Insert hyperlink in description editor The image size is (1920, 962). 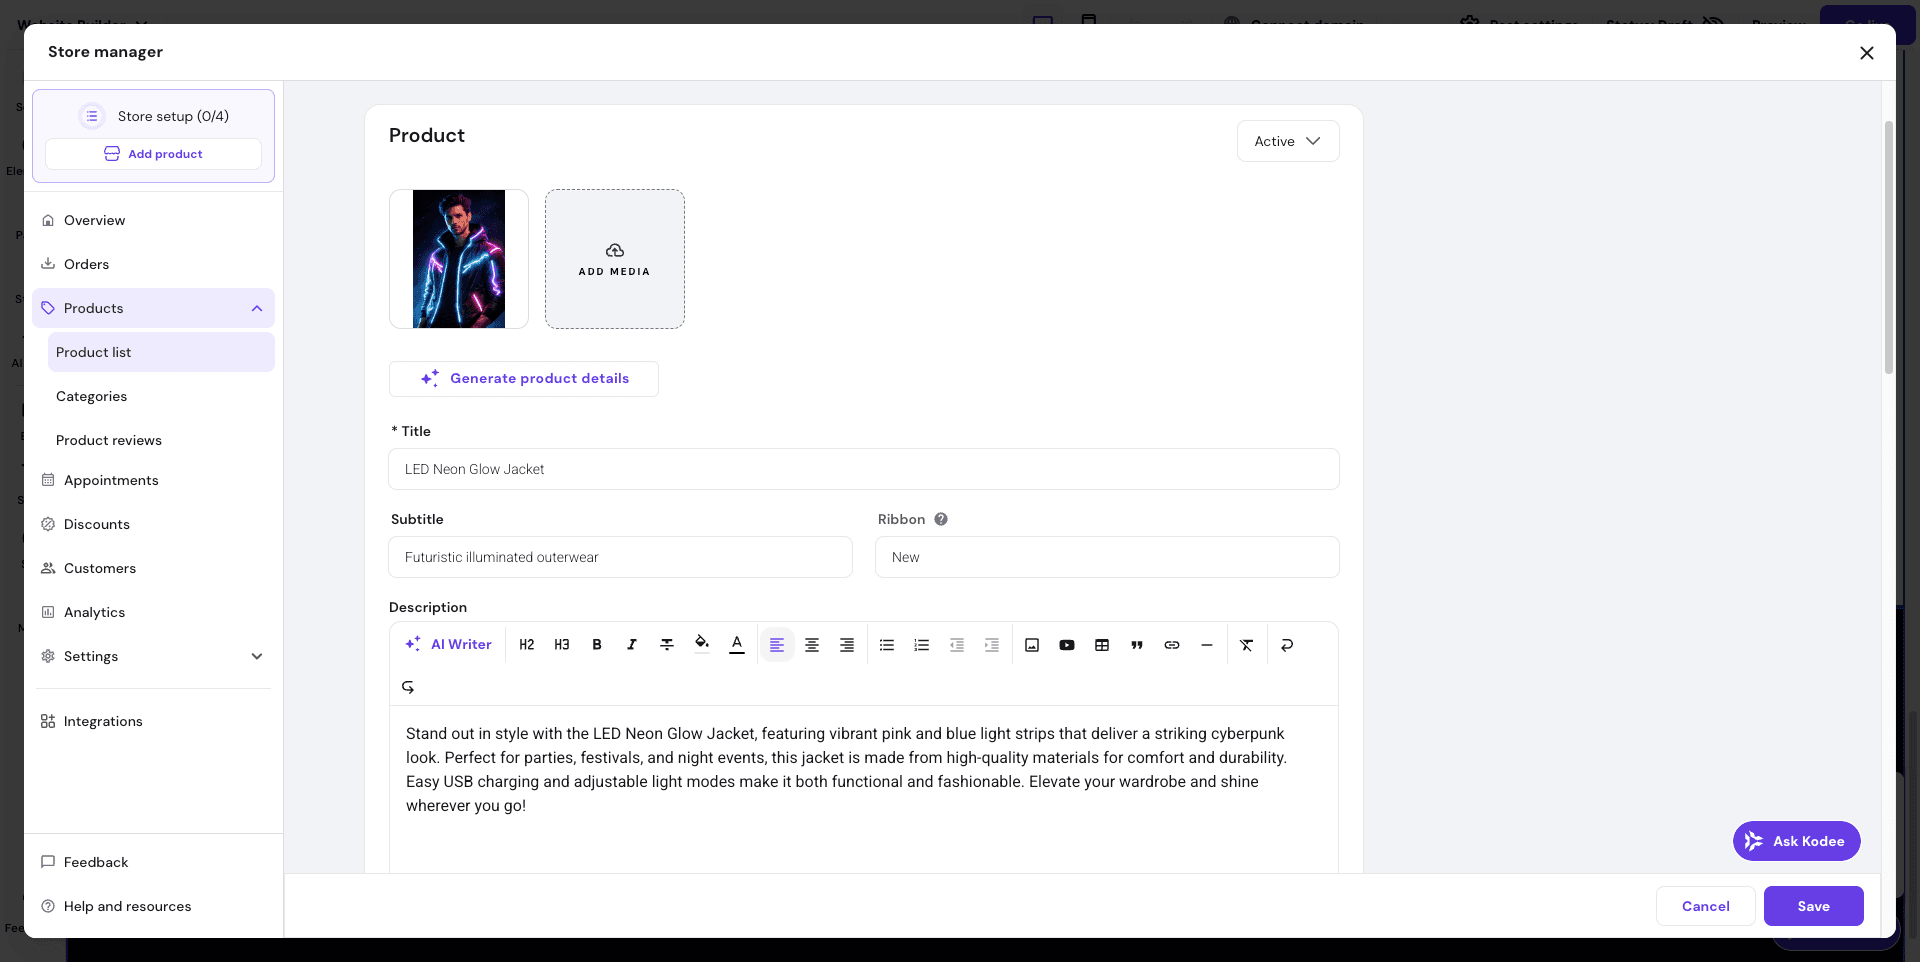[1172, 645]
